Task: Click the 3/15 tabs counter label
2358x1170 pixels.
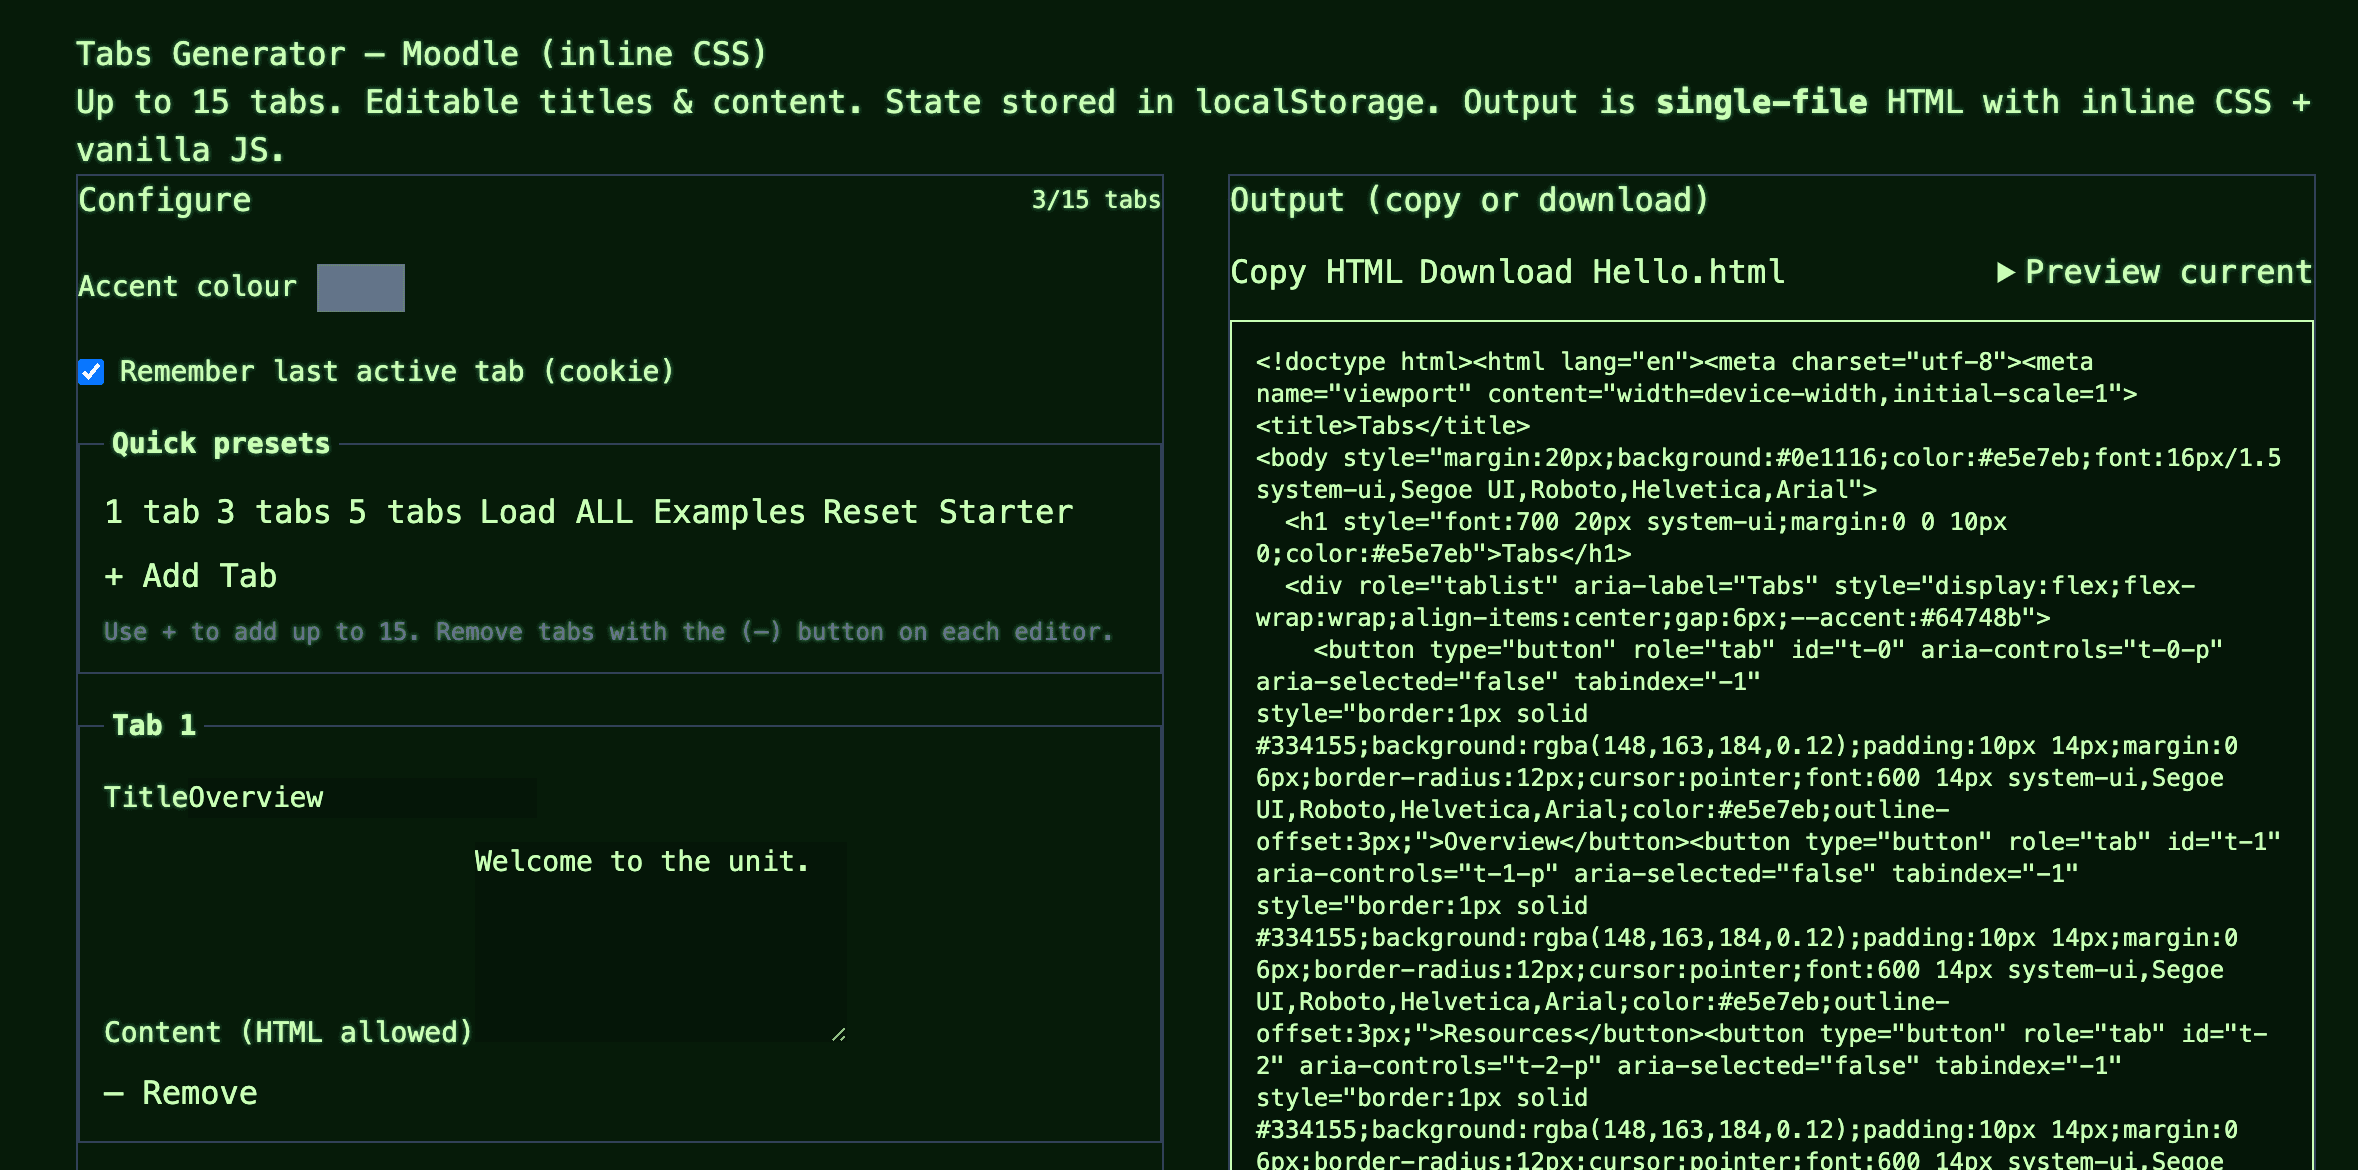Action: (x=1095, y=200)
